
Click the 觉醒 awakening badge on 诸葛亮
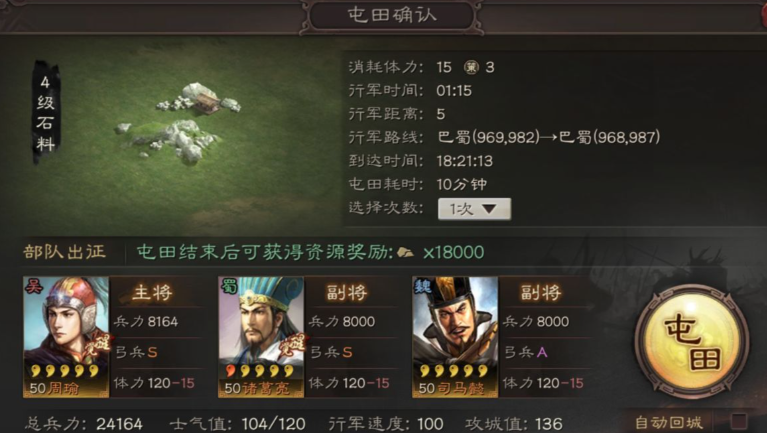coord(293,345)
